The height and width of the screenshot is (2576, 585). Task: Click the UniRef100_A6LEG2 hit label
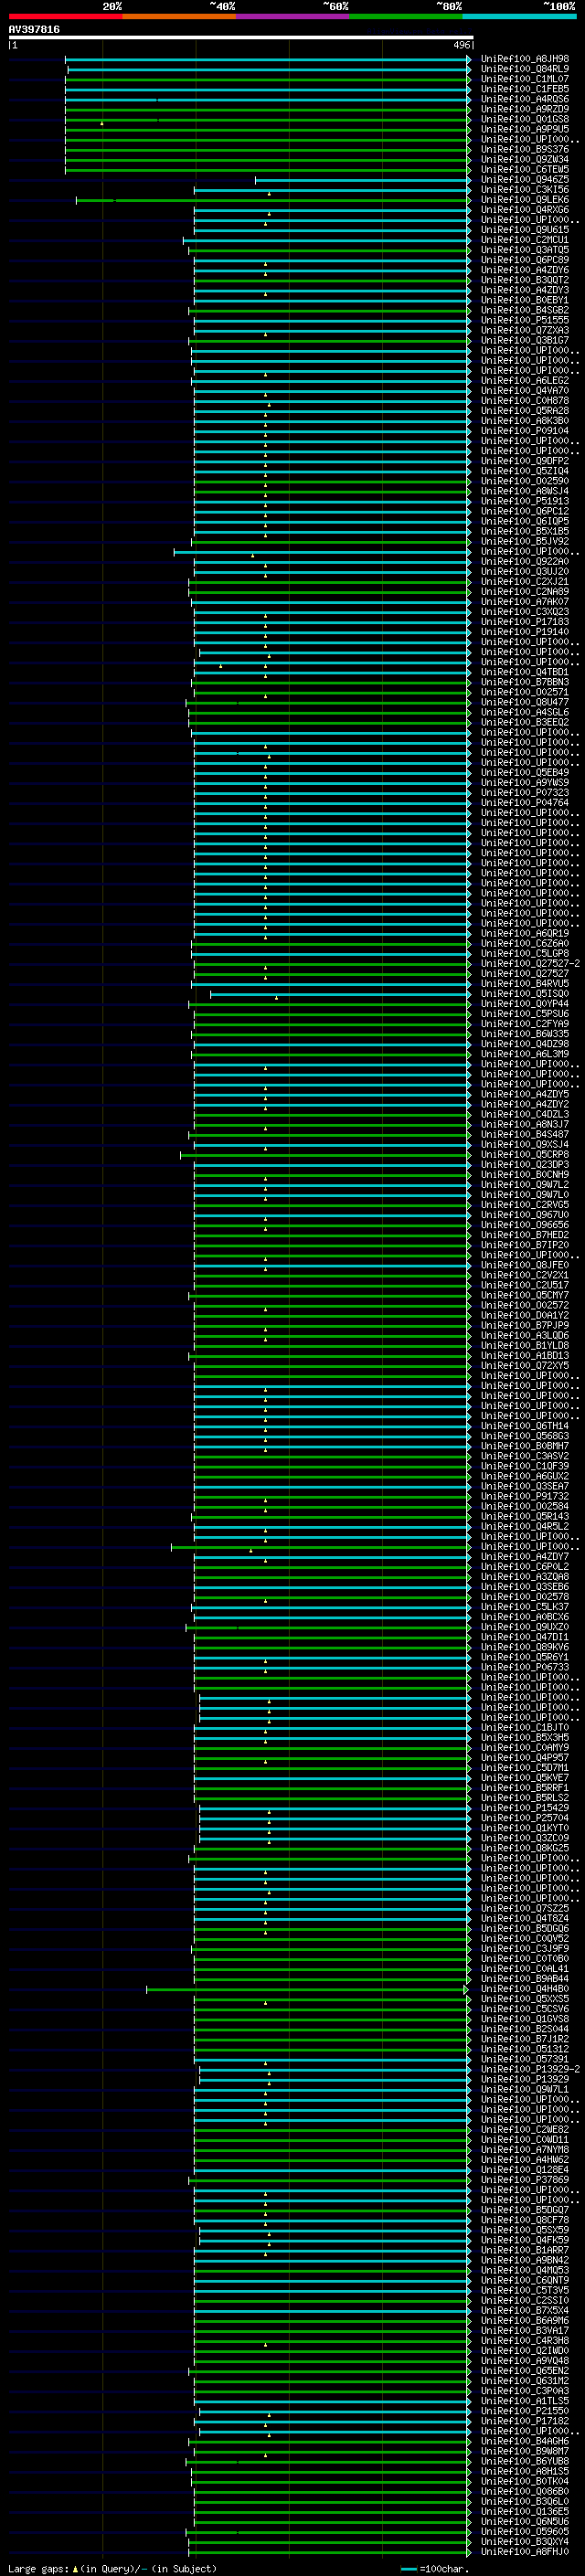point(525,381)
